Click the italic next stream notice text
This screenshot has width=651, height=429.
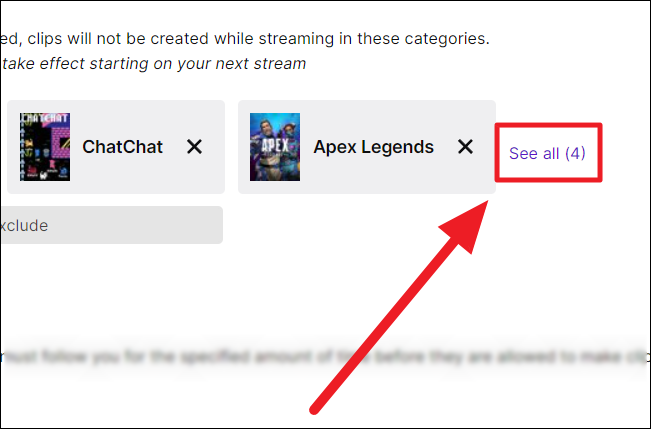point(154,64)
